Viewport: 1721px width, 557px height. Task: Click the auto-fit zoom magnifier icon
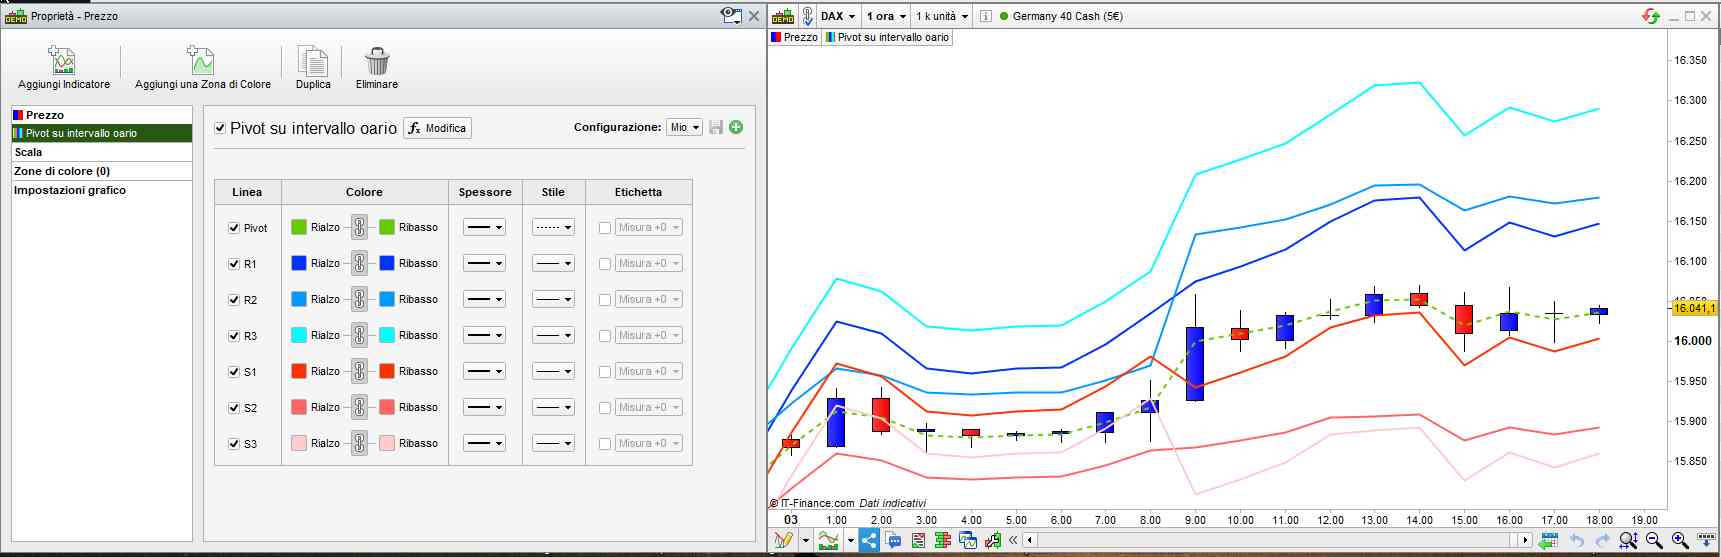[1628, 540]
